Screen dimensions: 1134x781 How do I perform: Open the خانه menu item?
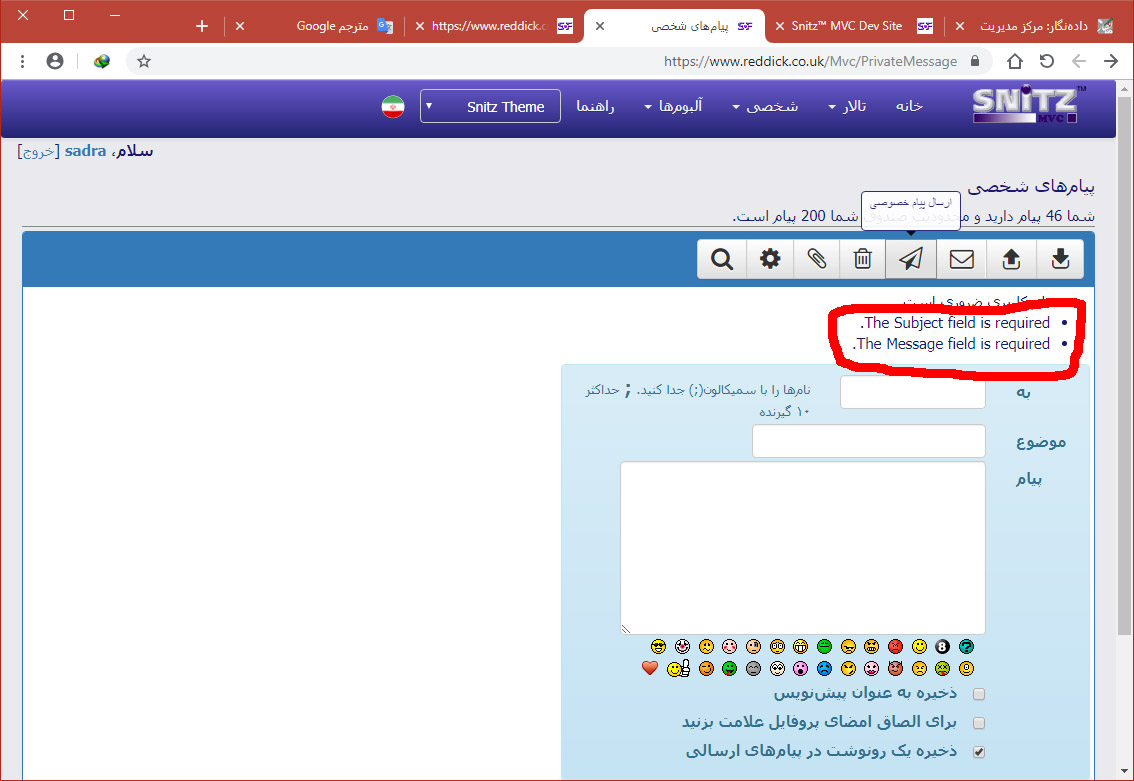click(909, 106)
